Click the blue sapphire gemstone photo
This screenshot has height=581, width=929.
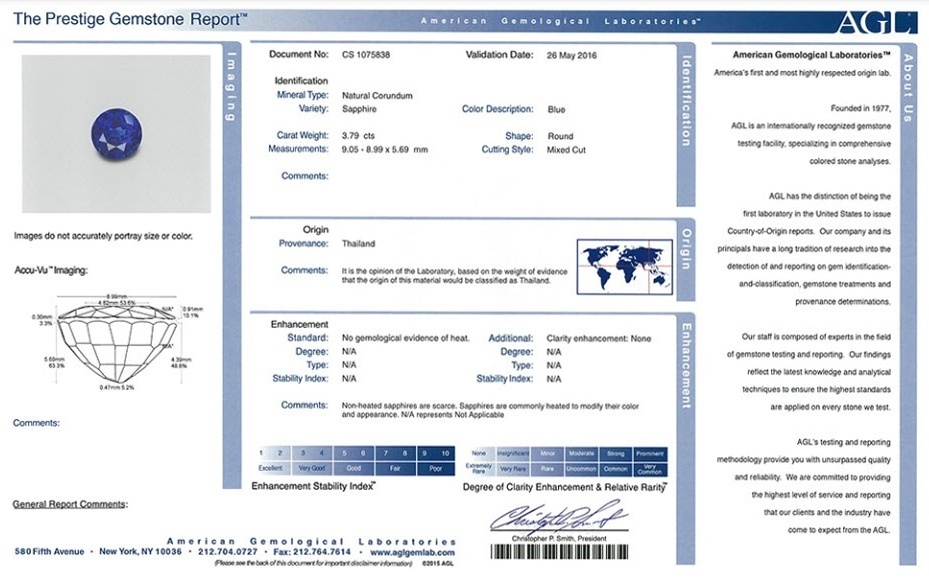click(116, 133)
